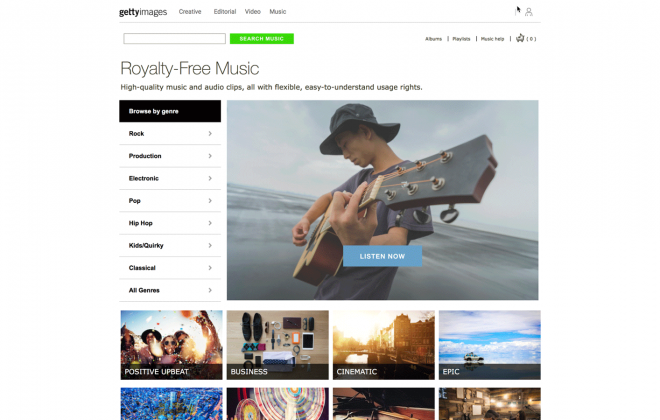The image size is (660, 420).
Task: Choose the Classical genre
Action: pos(170,268)
